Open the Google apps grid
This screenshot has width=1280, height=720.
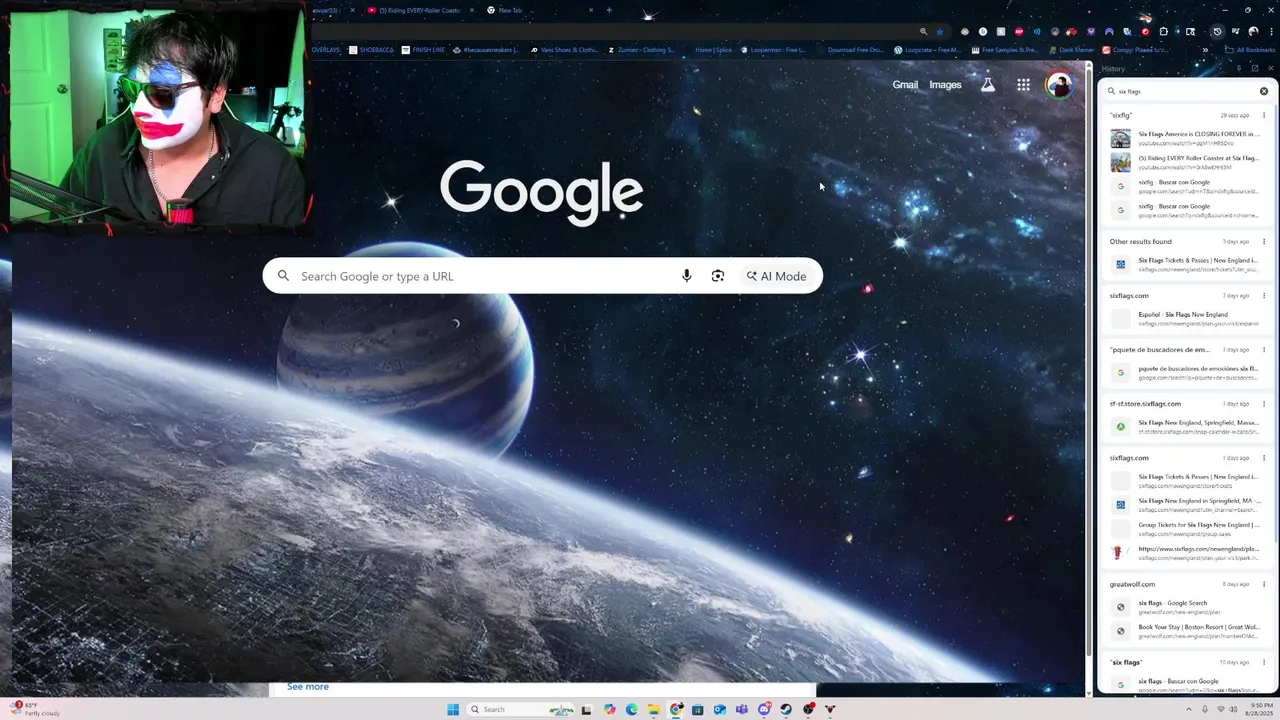1023,85
